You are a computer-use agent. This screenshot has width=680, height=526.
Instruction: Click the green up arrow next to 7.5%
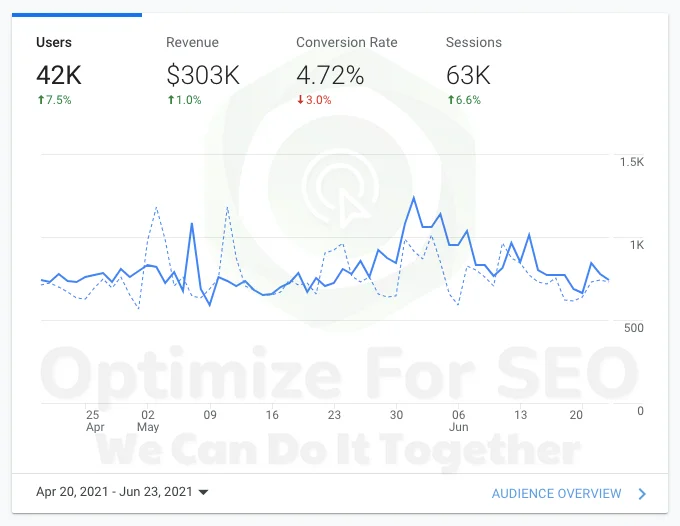[x=41, y=100]
